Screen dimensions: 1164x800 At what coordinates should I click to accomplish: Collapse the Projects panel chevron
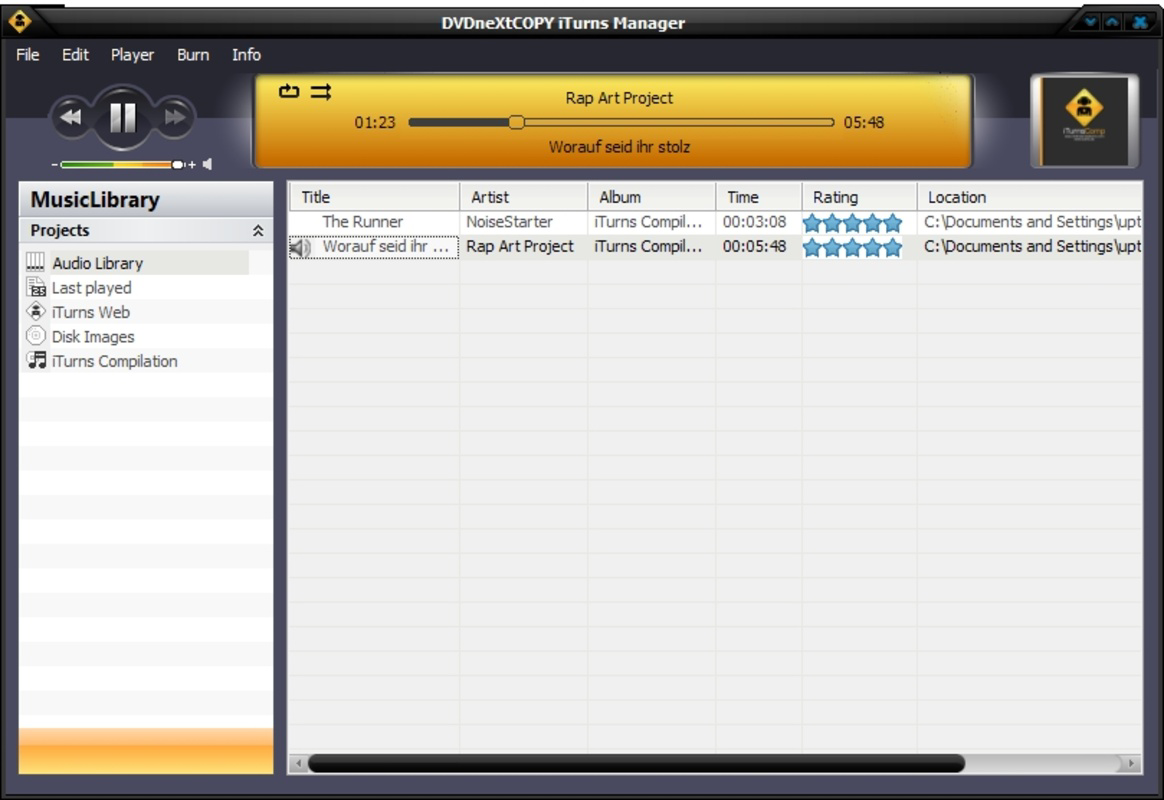click(258, 231)
